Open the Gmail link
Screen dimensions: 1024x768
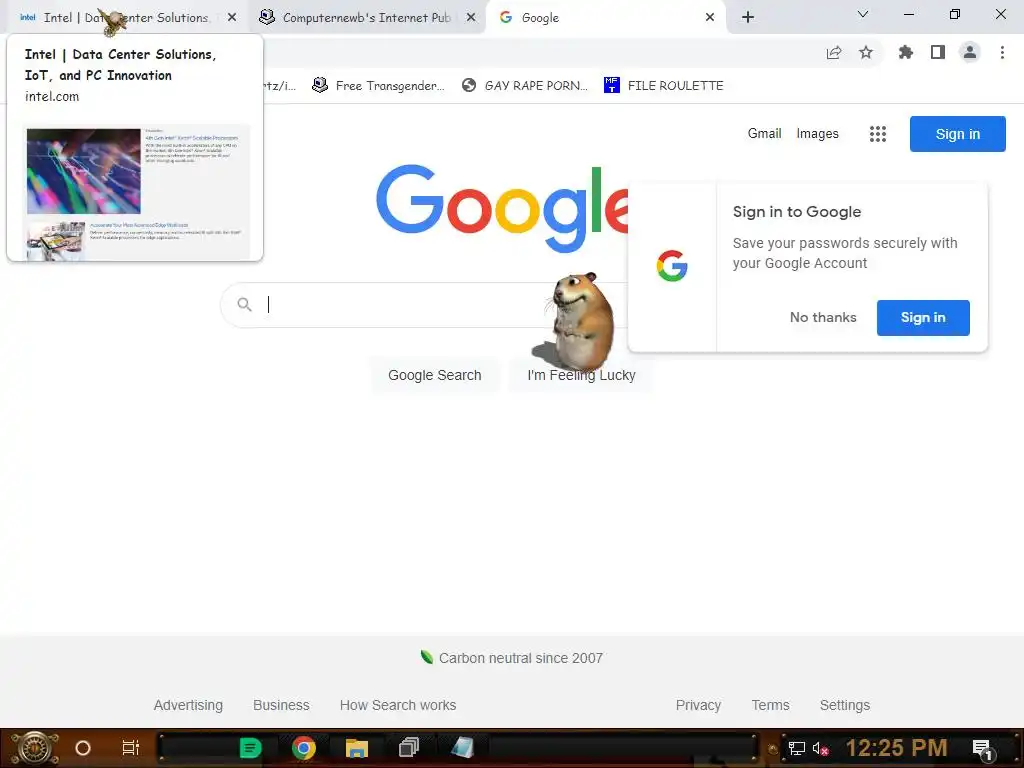coord(764,133)
